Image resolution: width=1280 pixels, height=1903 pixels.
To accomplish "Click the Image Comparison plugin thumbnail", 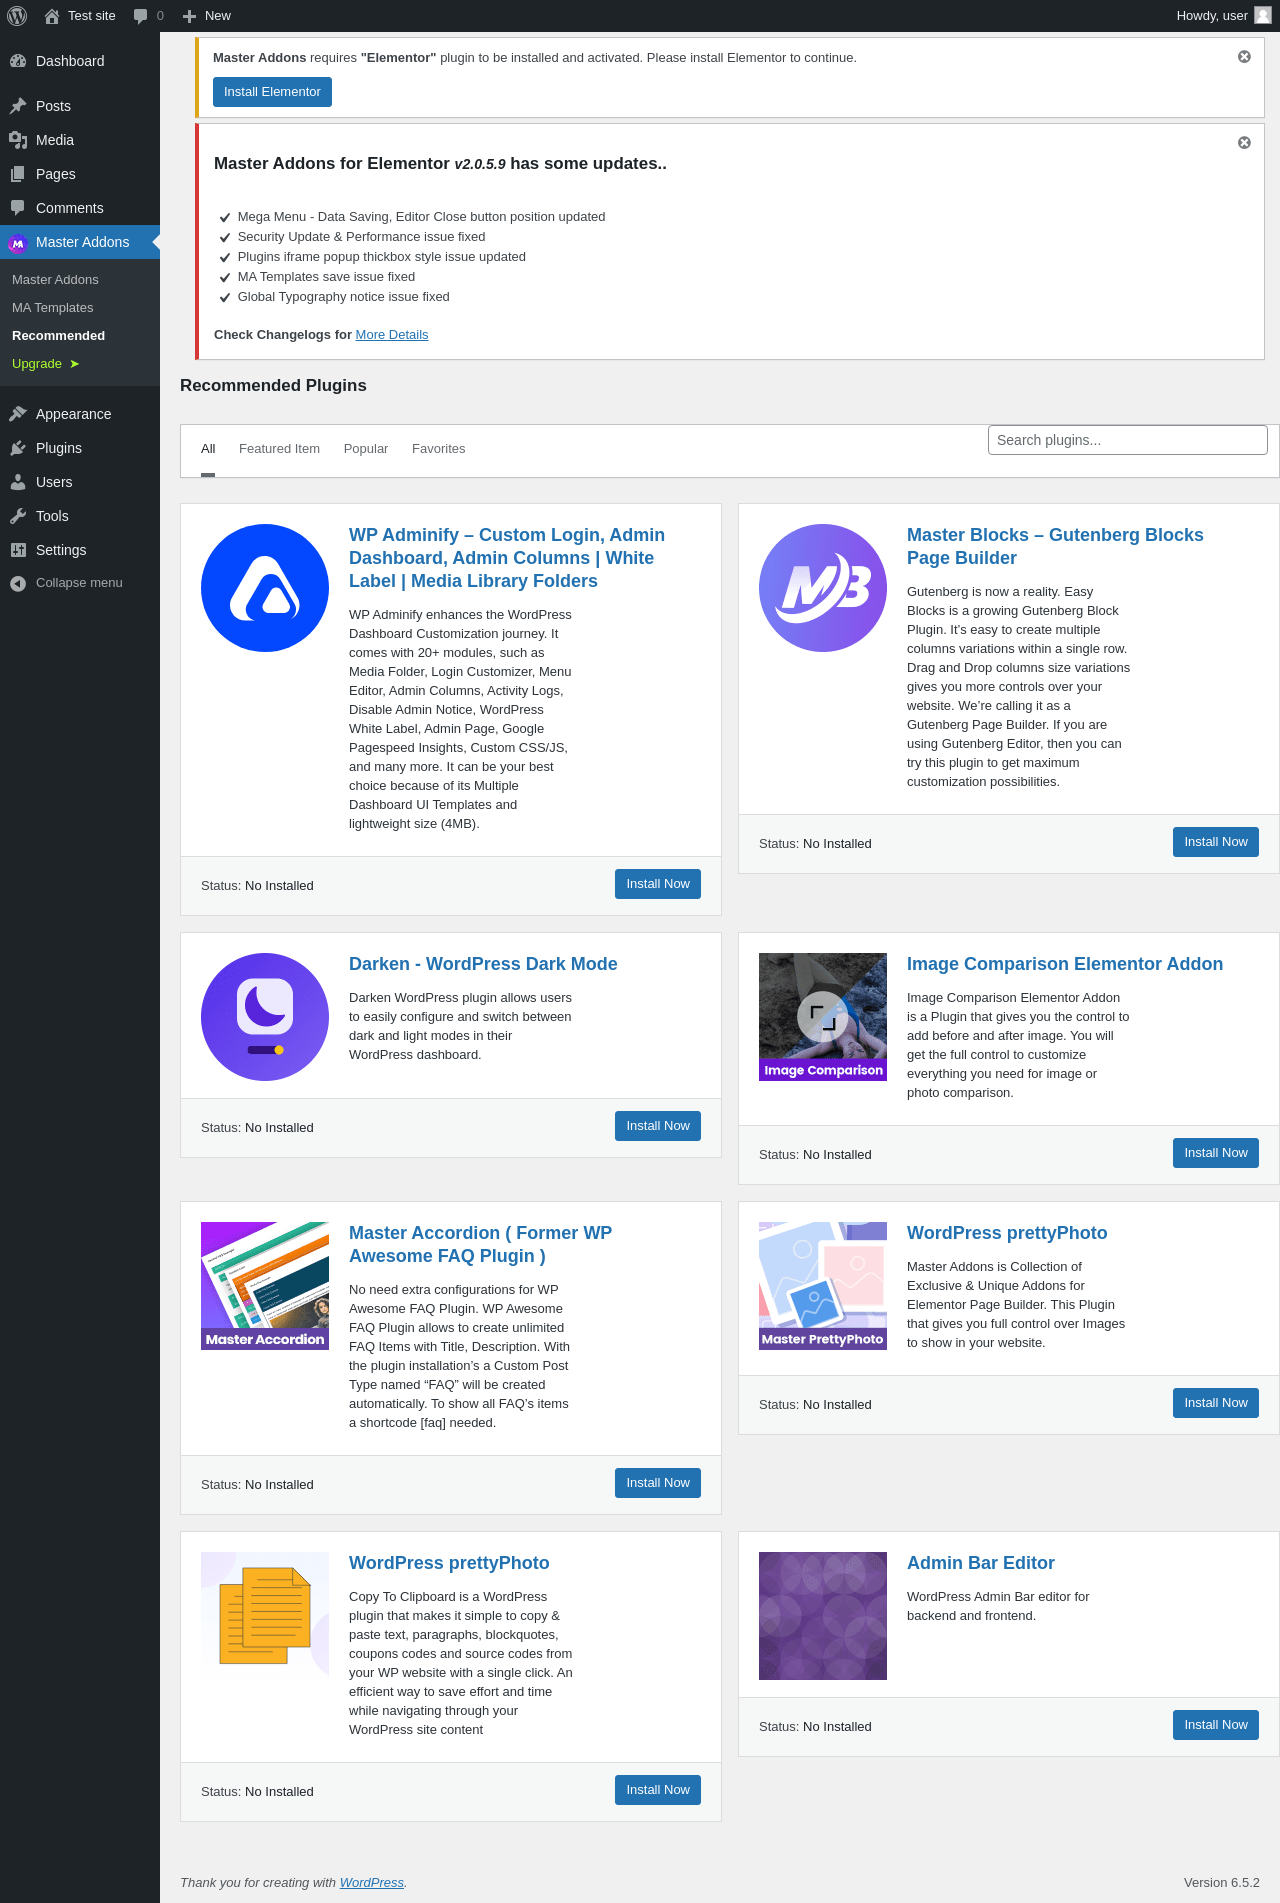I will pyautogui.click(x=823, y=1017).
